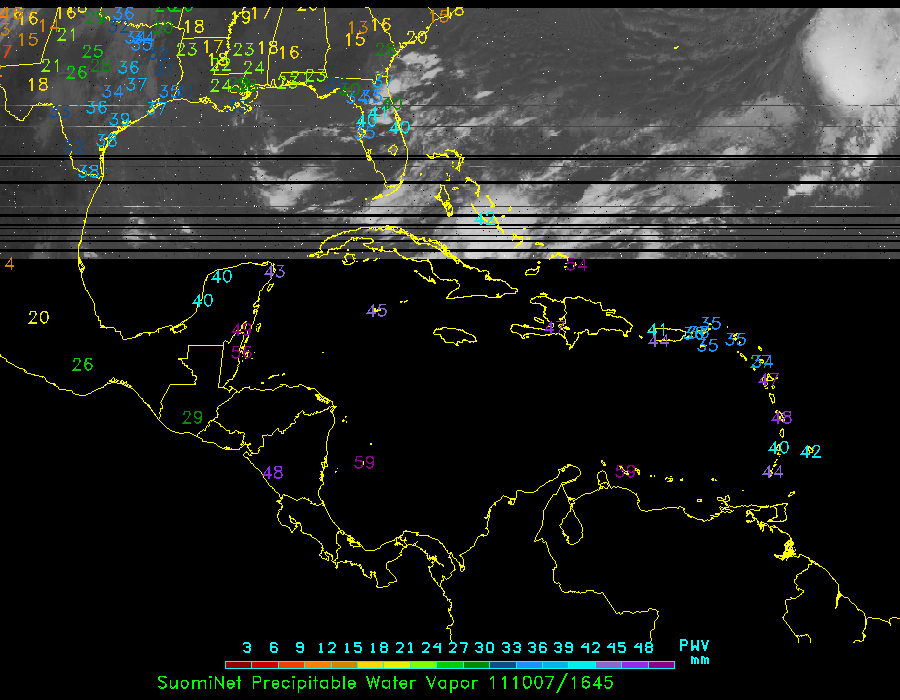Select the green 26 in southern Mexico
This screenshot has width=900, height=700.
pyautogui.click(x=82, y=364)
